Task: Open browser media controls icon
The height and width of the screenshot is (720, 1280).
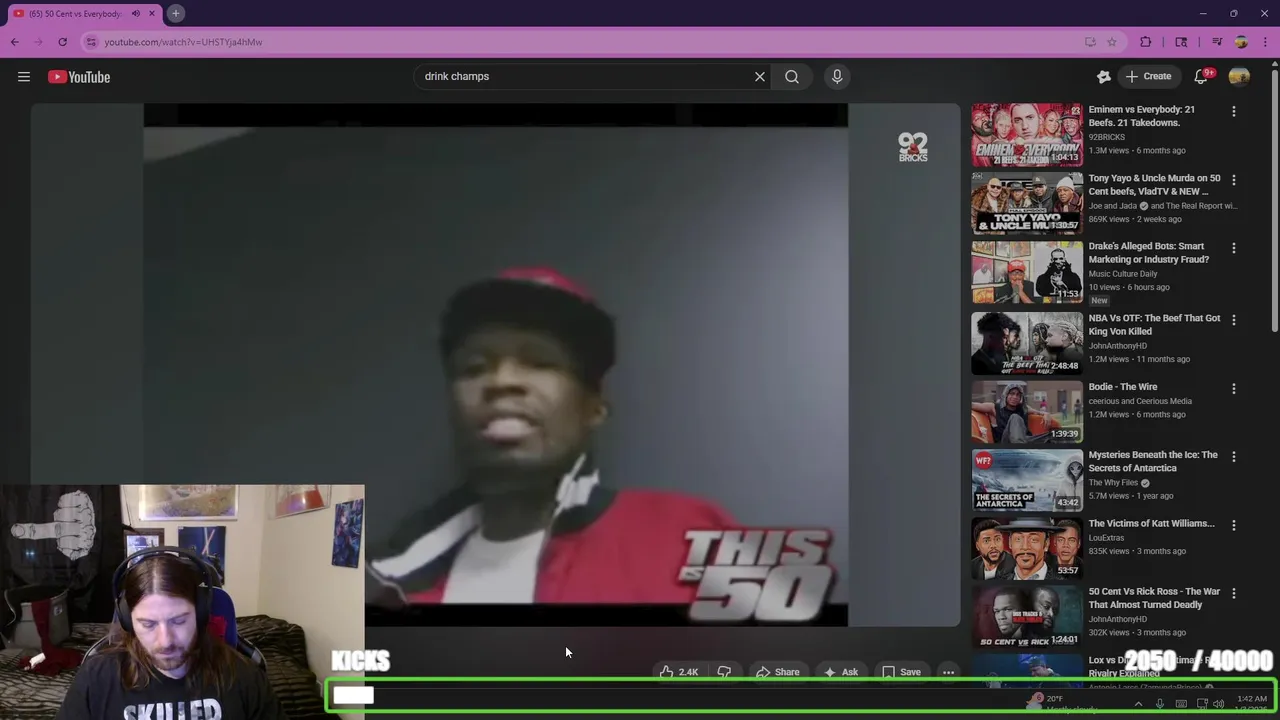Action: tap(1217, 42)
